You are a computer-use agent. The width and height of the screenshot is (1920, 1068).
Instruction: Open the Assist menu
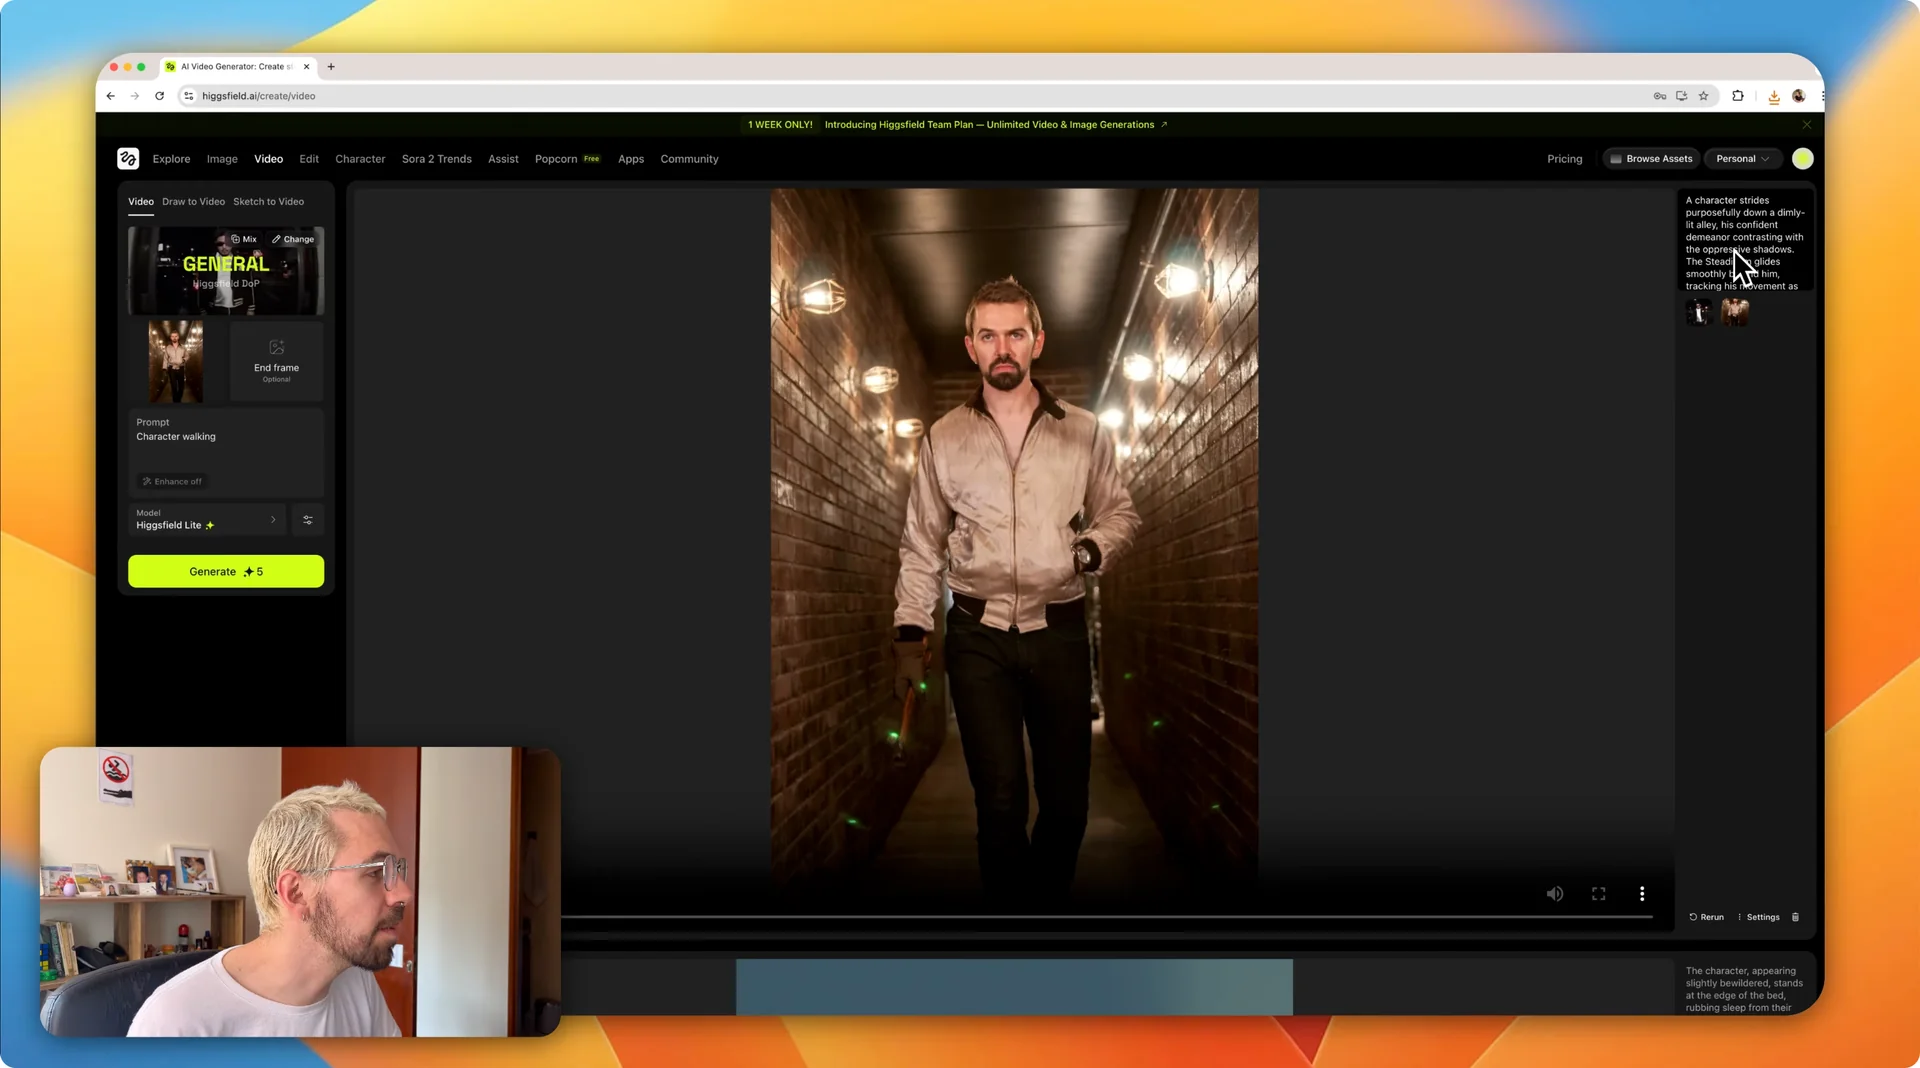[503, 159]
